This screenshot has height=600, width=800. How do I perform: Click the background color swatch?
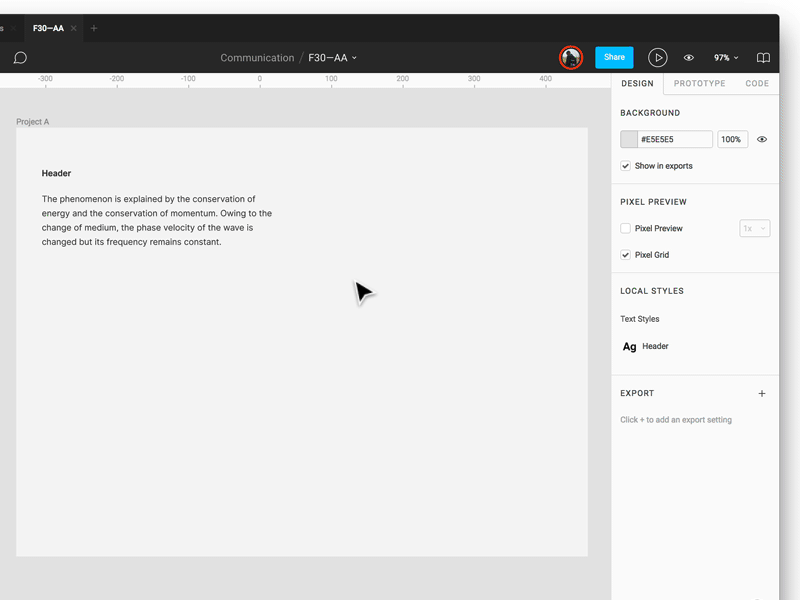(x=629, y=140)
